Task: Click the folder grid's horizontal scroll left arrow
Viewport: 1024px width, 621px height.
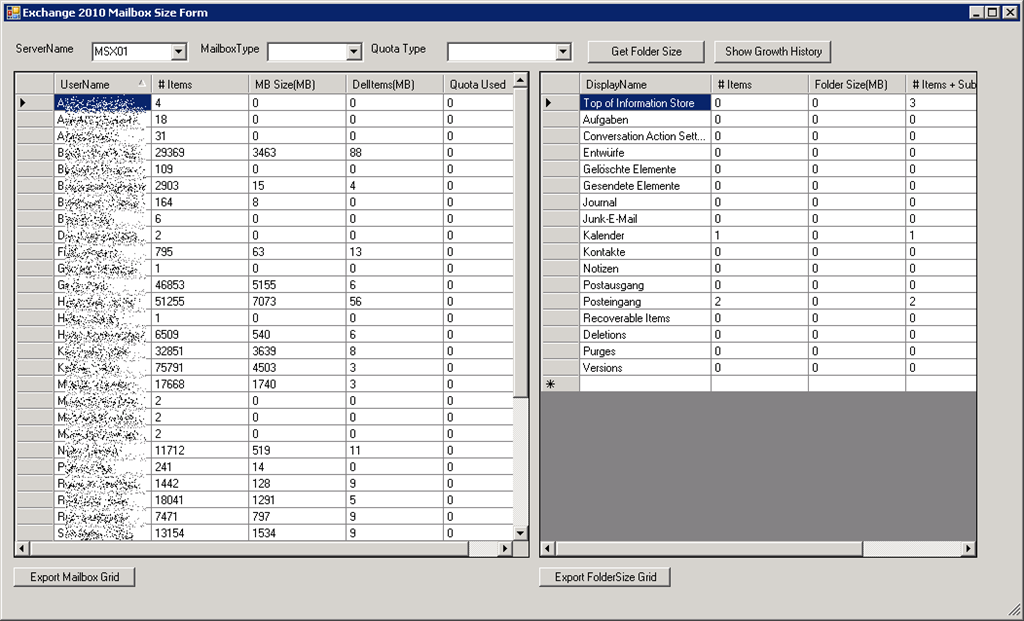Action: (x=548, y=549)
